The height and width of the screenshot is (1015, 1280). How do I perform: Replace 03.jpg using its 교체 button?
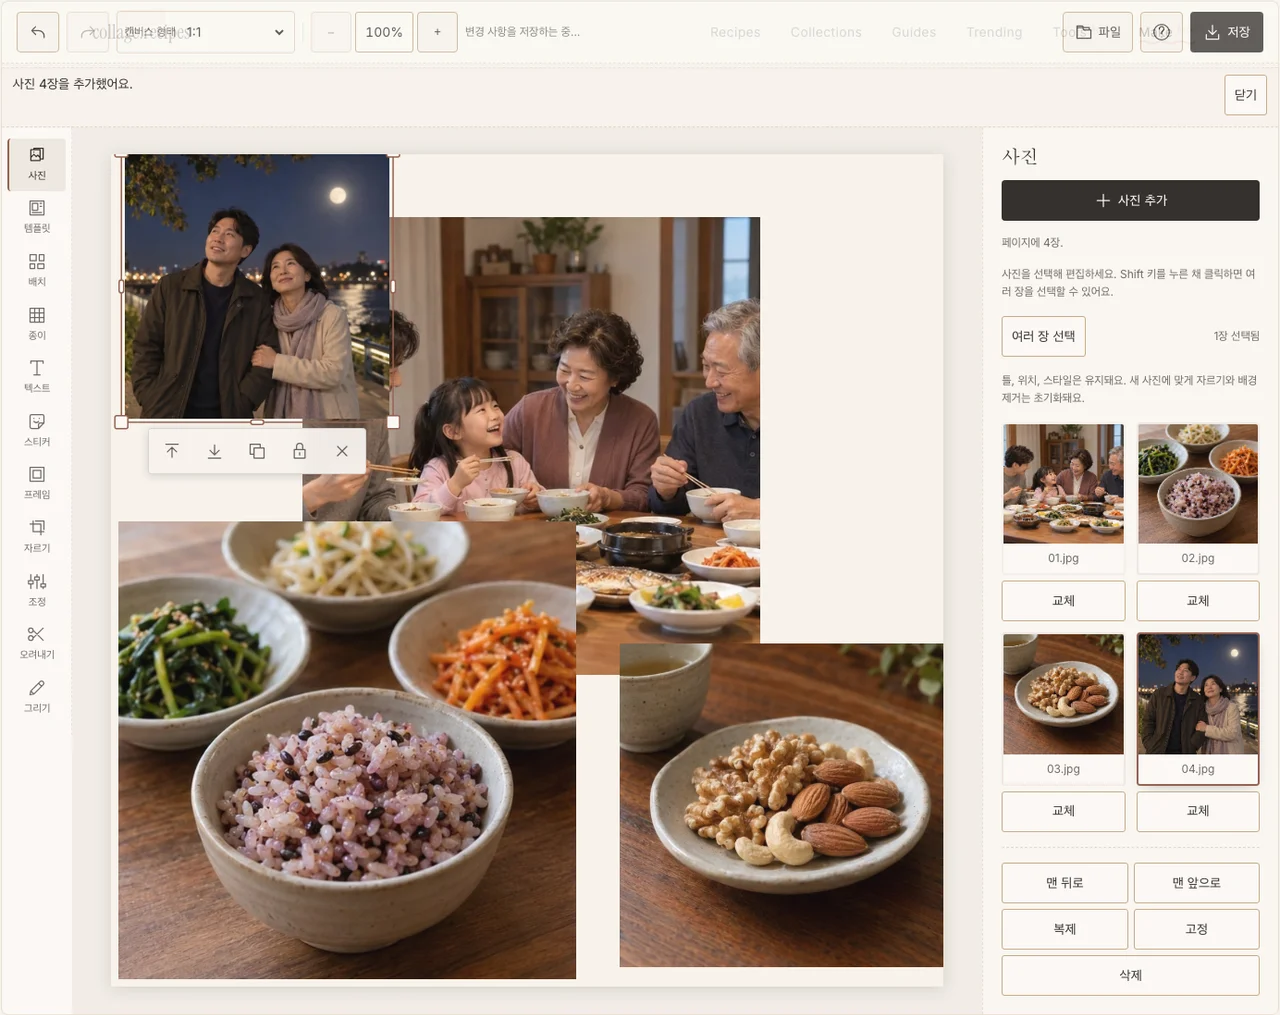coord(1063,811)
